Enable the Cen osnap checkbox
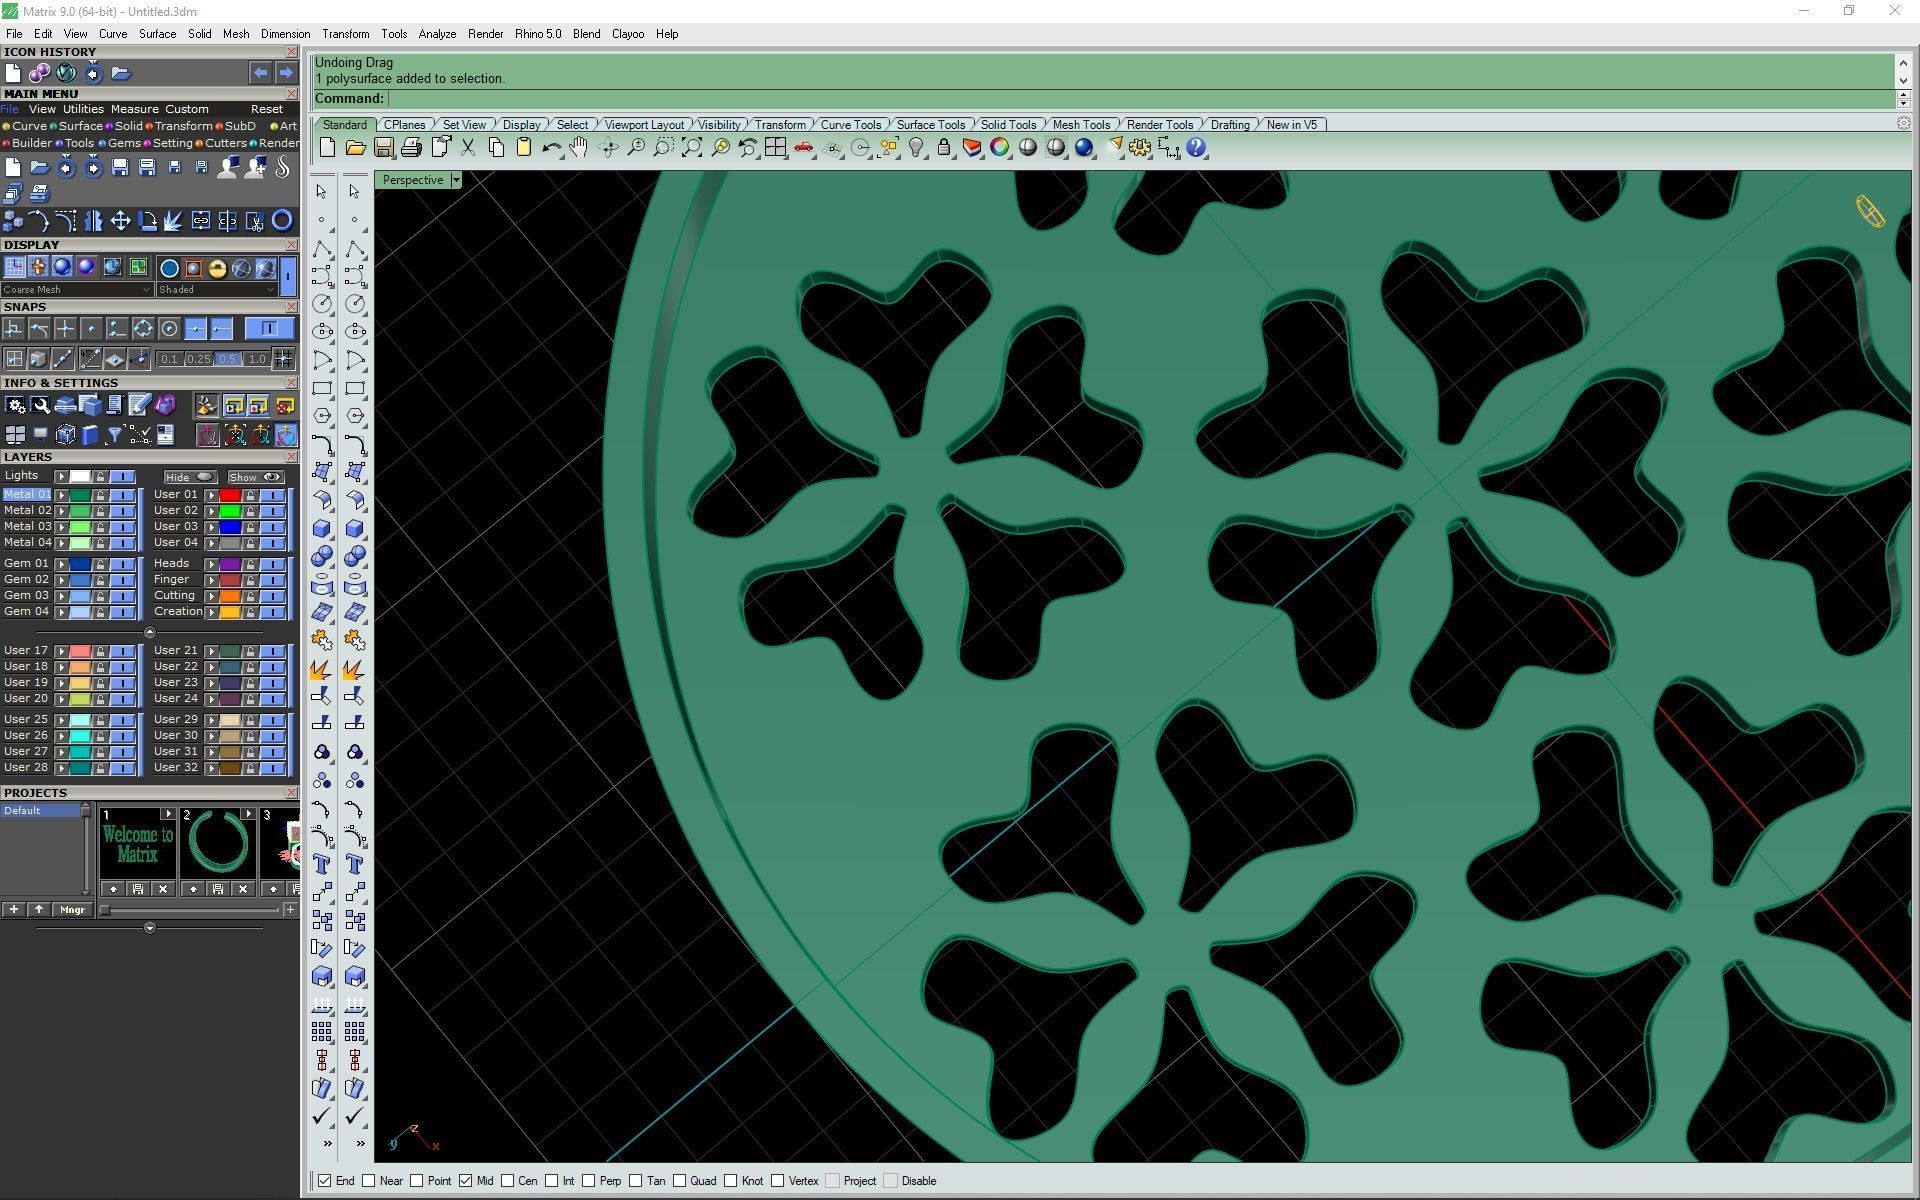This screenshot has width=1920, height=1200. [508, 1181]
